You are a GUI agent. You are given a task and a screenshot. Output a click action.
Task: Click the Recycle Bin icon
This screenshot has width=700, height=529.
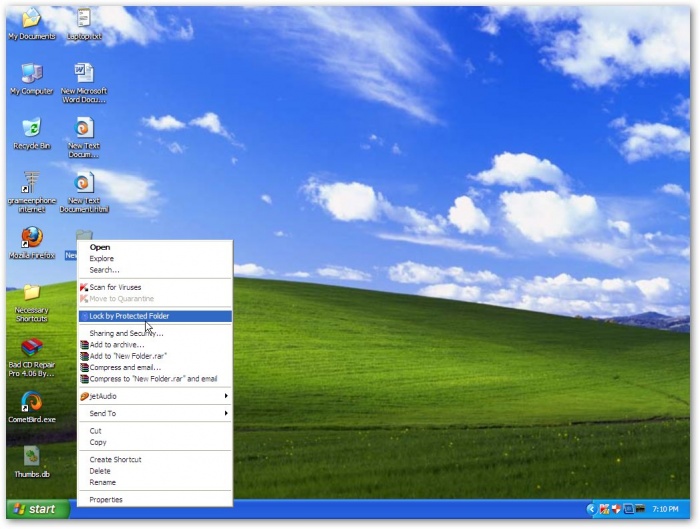31,129
